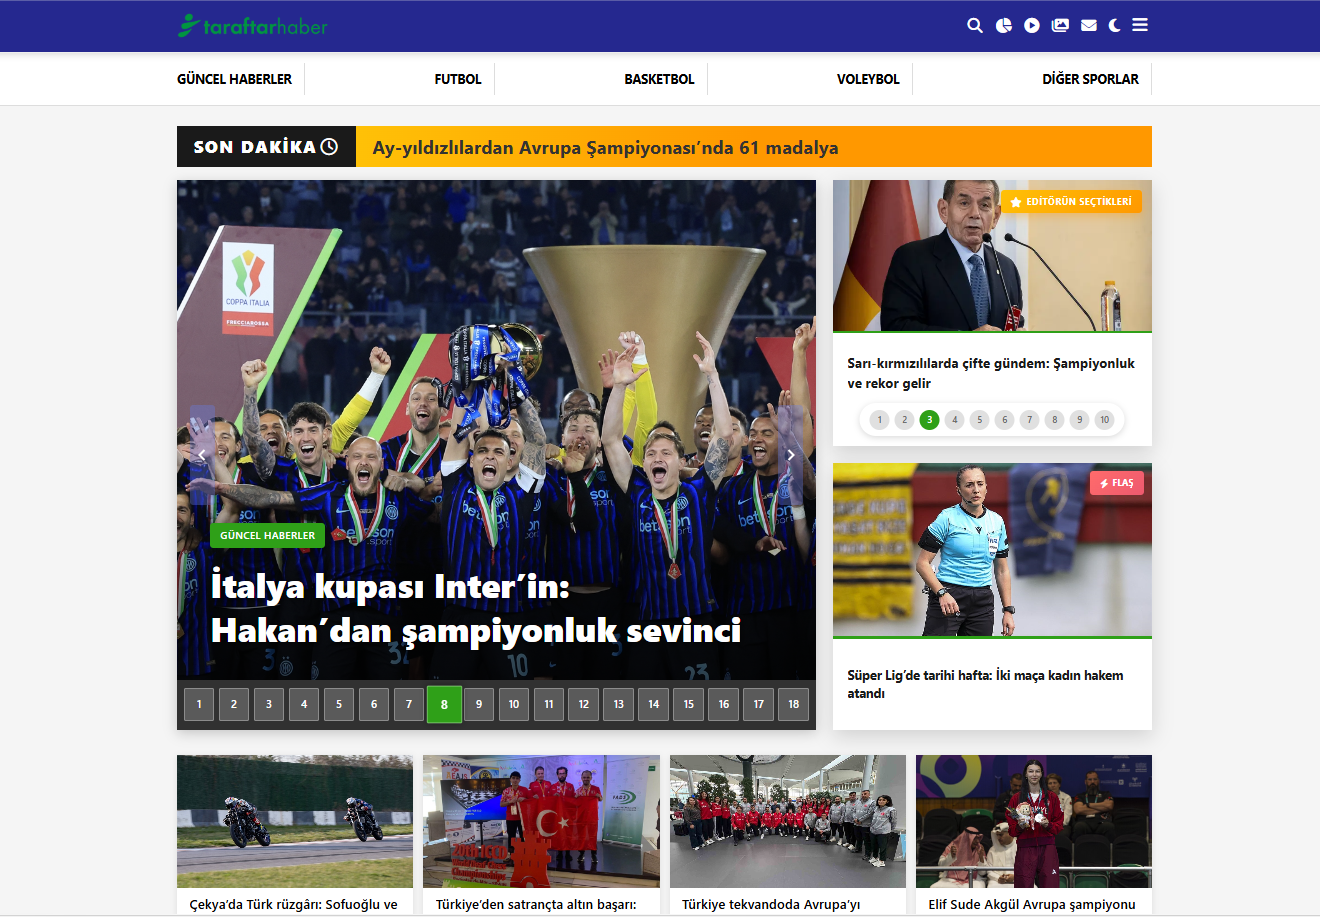Open the photo gallery icon
1320x918 pixels.
point(1060,26)
